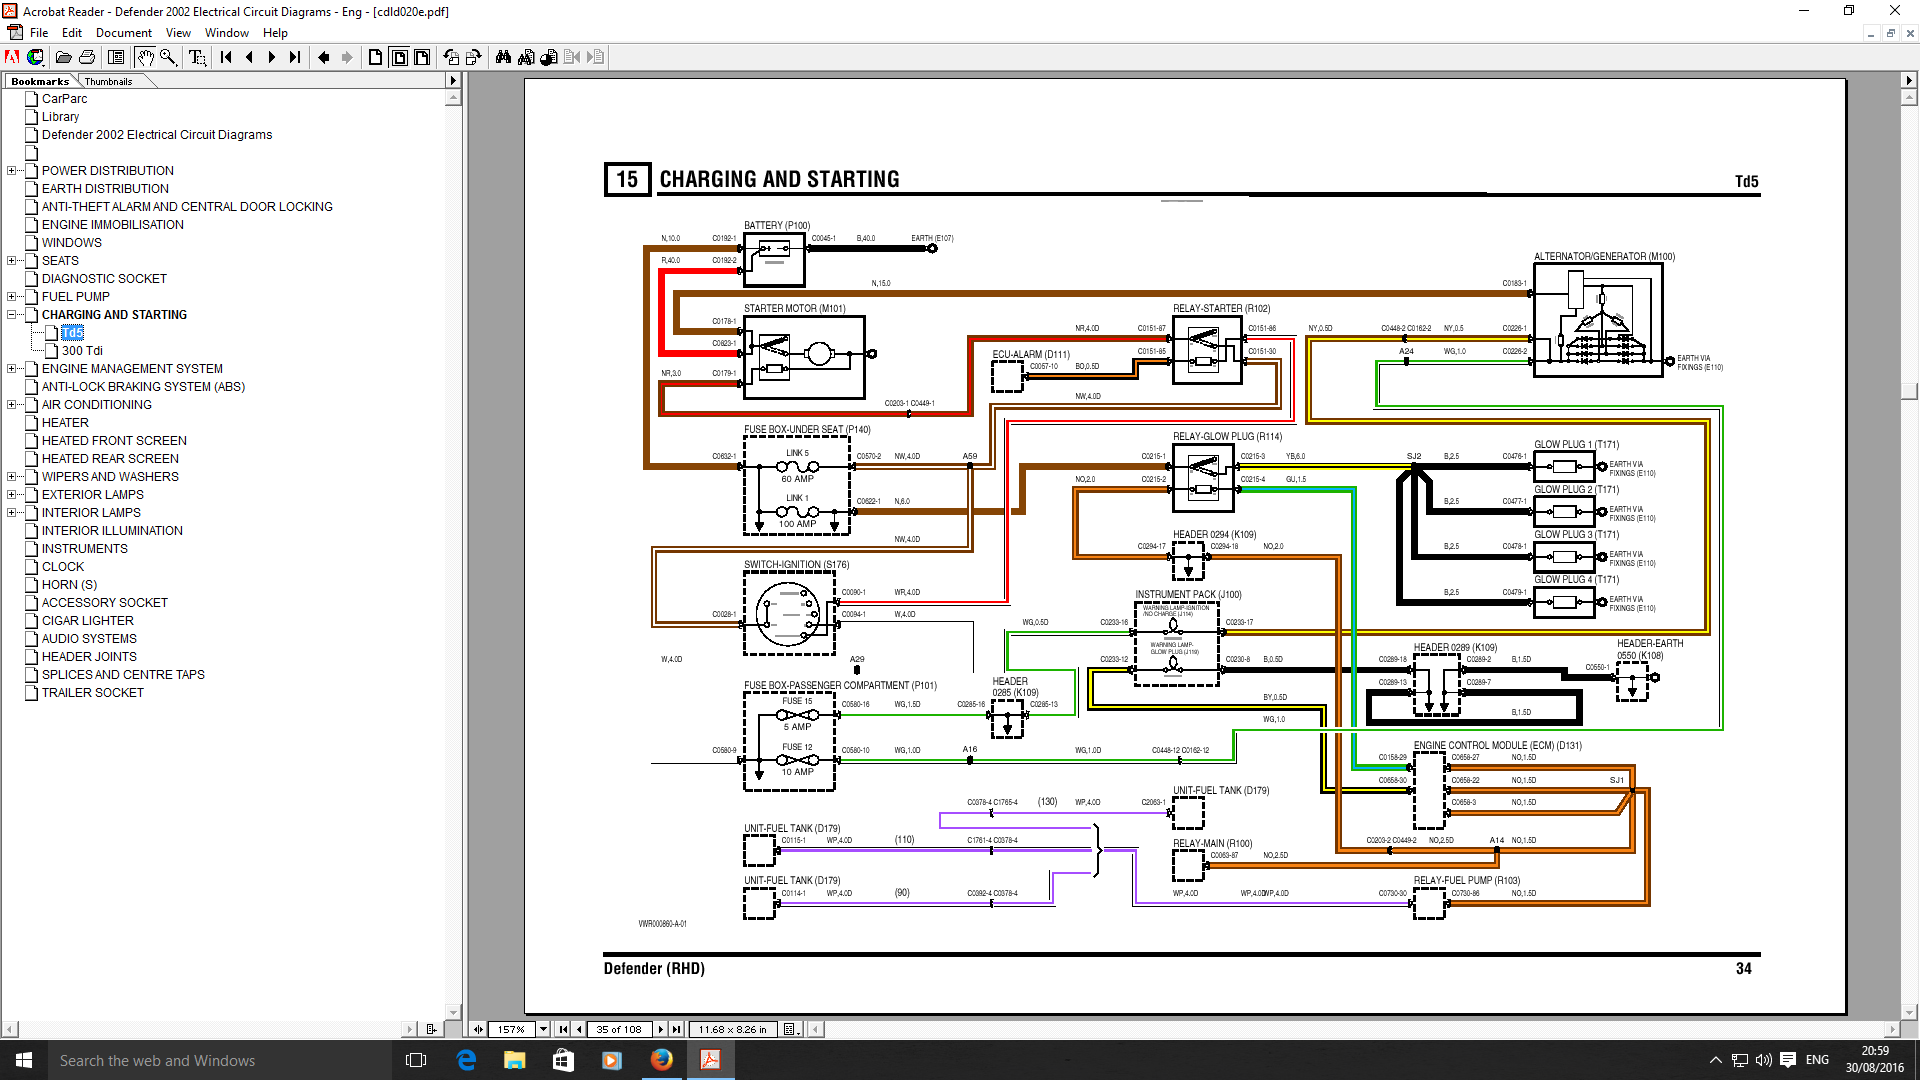Go to Last Page in toolbar
Viewport: 1920px width, 1080px height.
coord(295,57)
